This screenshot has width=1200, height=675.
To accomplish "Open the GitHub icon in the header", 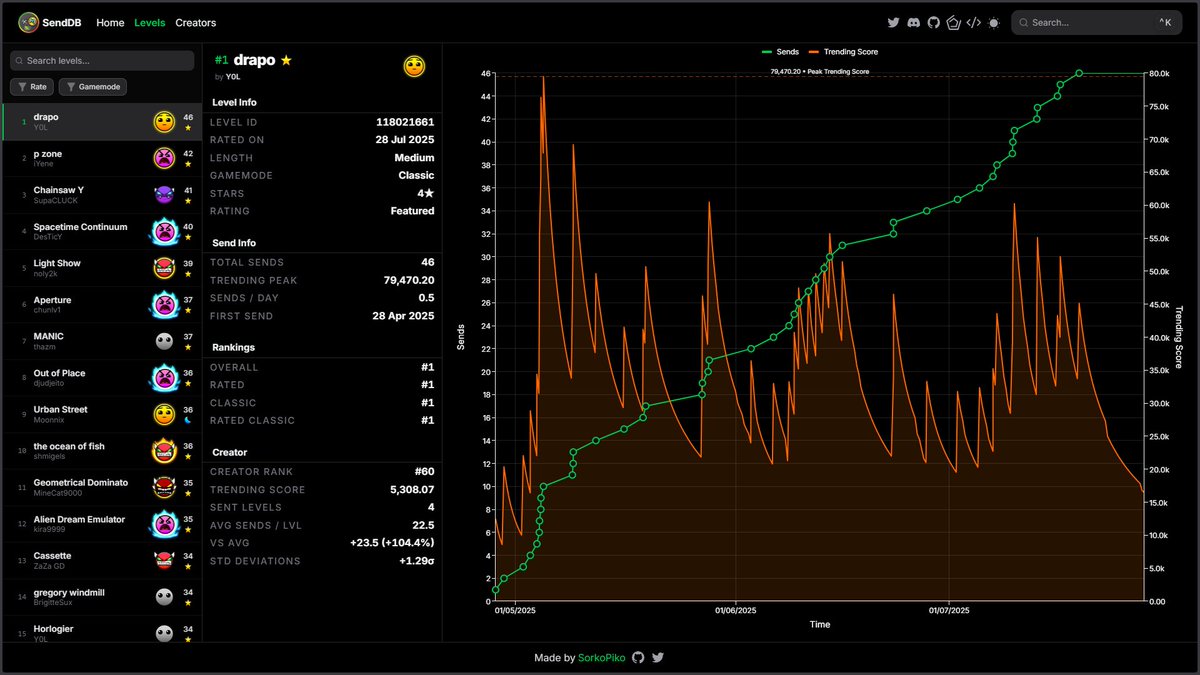I will click(934, 22).
